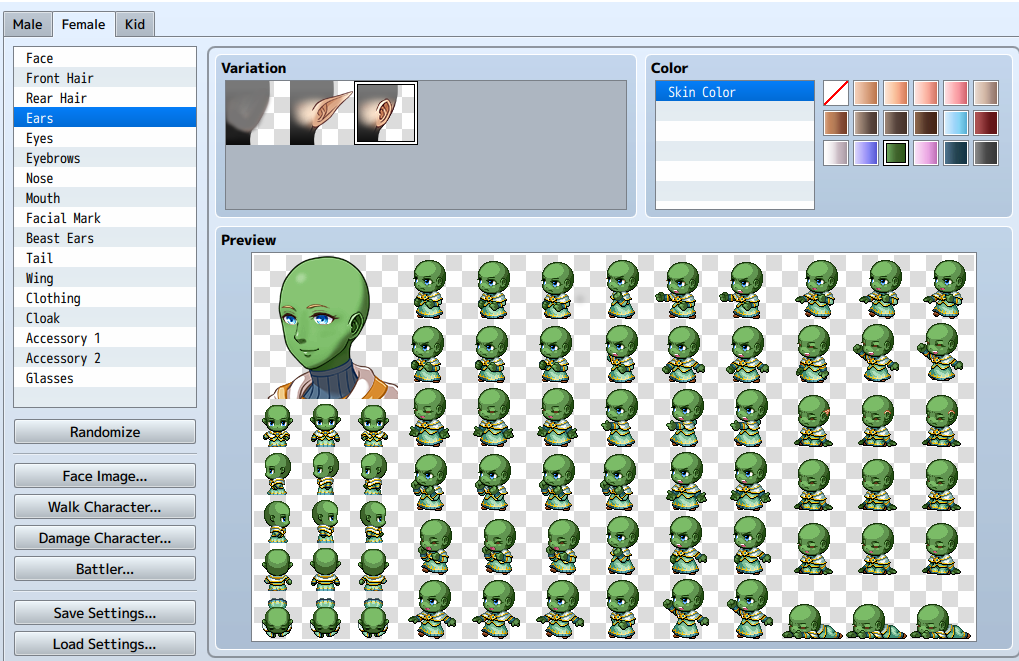Select Face in the parts list

point(105,58)
